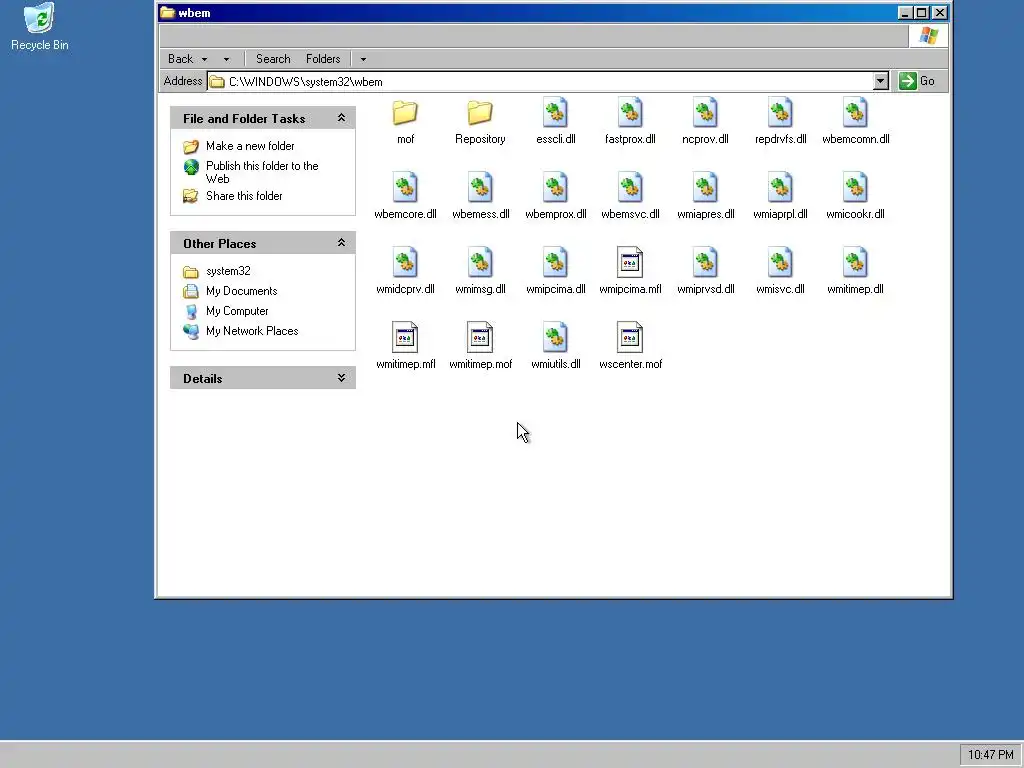Expand the Details panel
This screenshot has height=768, width=1024.
341,377
